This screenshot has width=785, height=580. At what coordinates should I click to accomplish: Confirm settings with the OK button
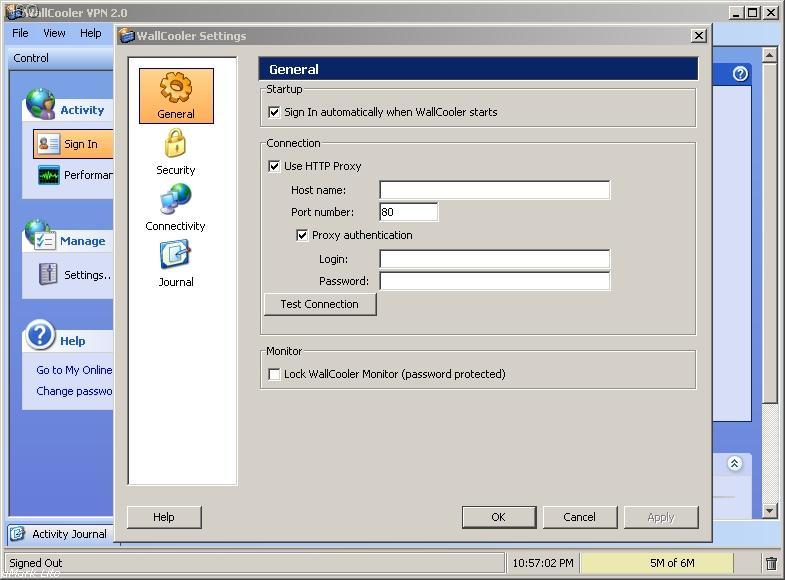click(x=499, y=517)
